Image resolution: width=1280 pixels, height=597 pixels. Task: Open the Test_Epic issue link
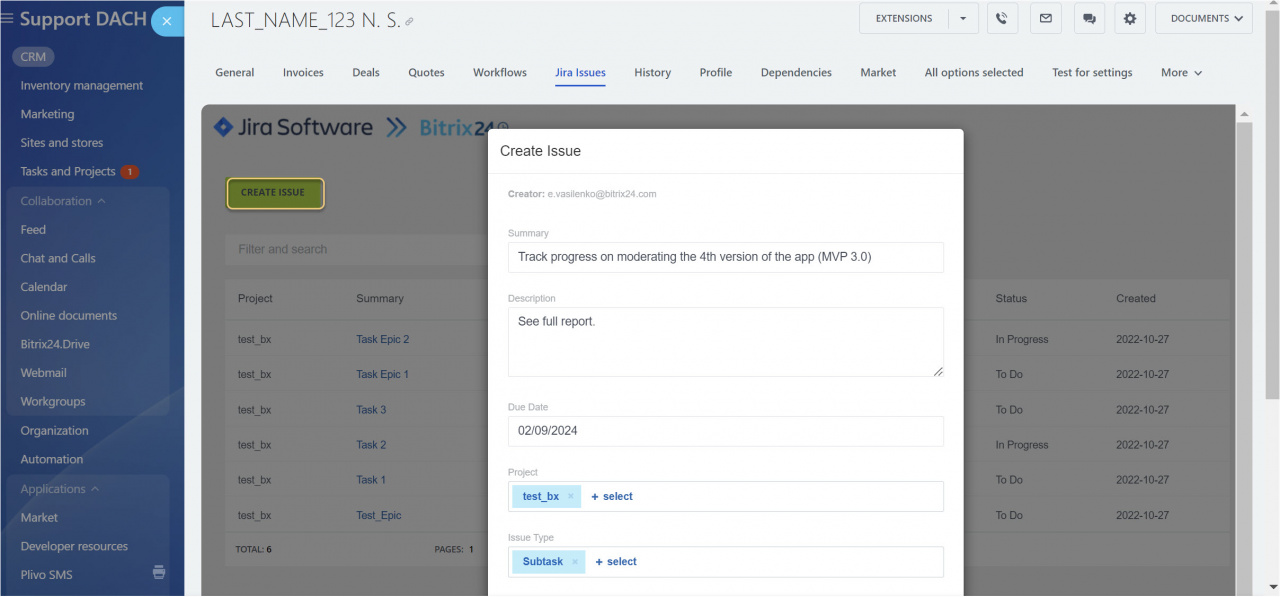379,516
